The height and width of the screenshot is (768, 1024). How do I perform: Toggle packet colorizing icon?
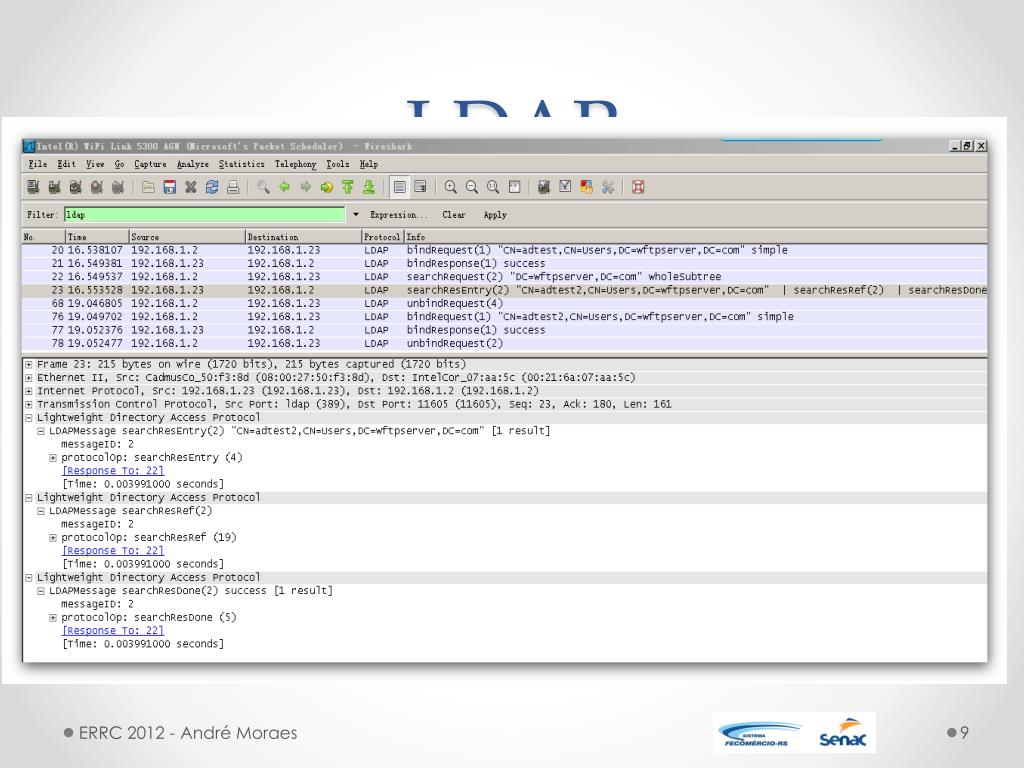coord(400,187)
